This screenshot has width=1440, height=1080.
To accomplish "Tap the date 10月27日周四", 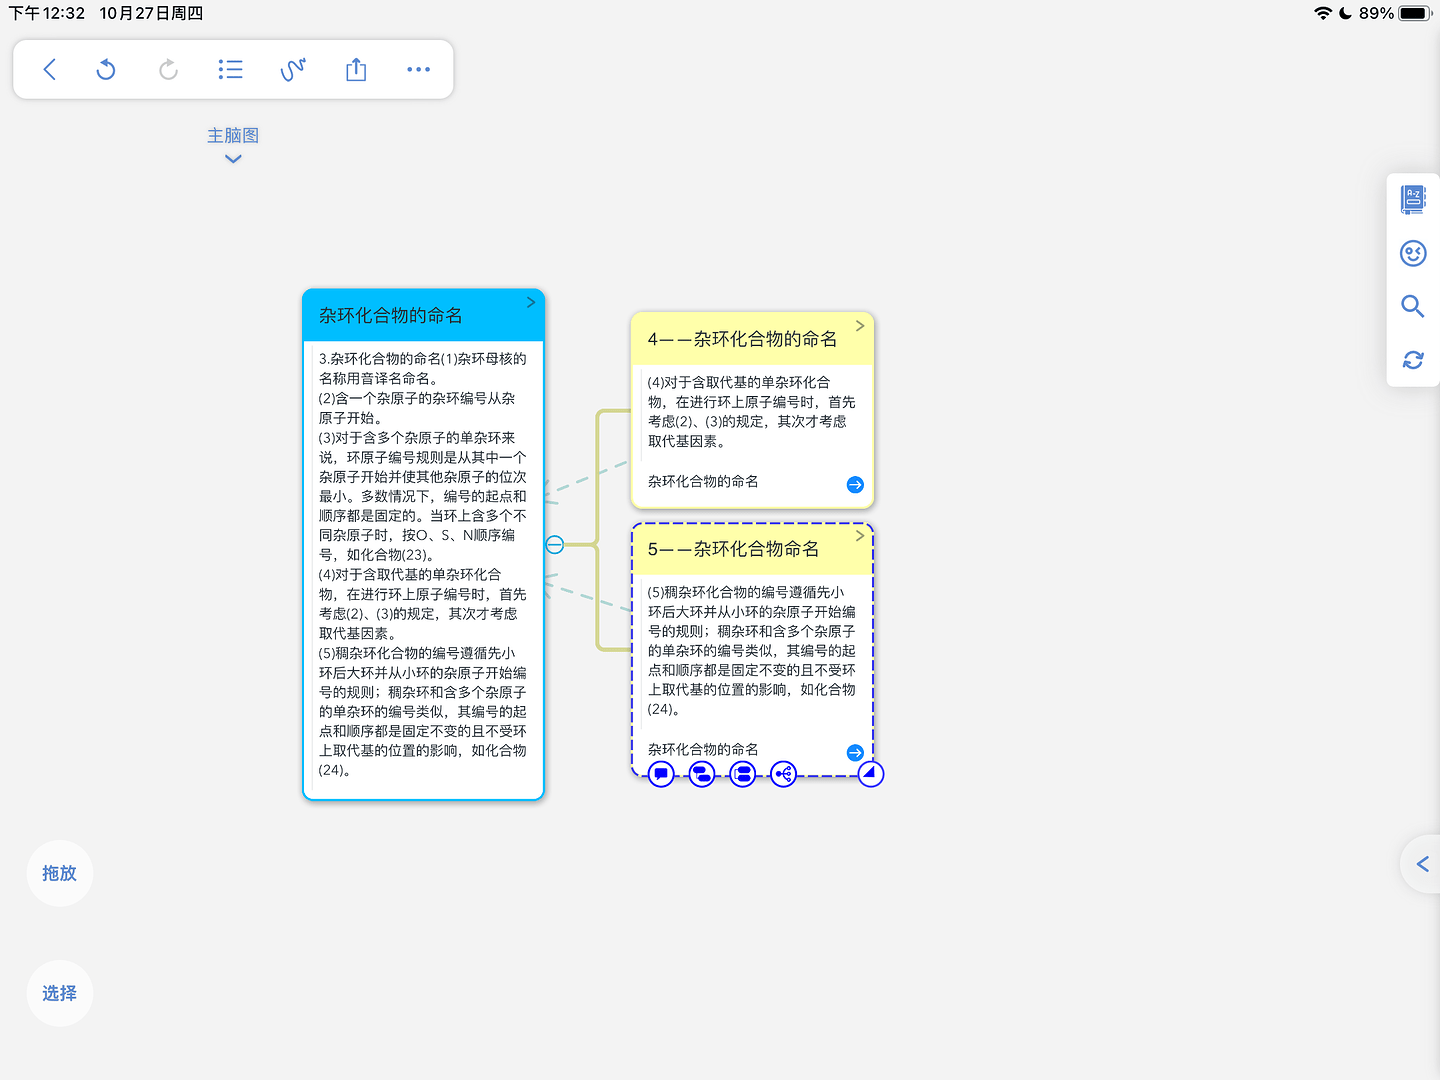I will click(151, 13).
